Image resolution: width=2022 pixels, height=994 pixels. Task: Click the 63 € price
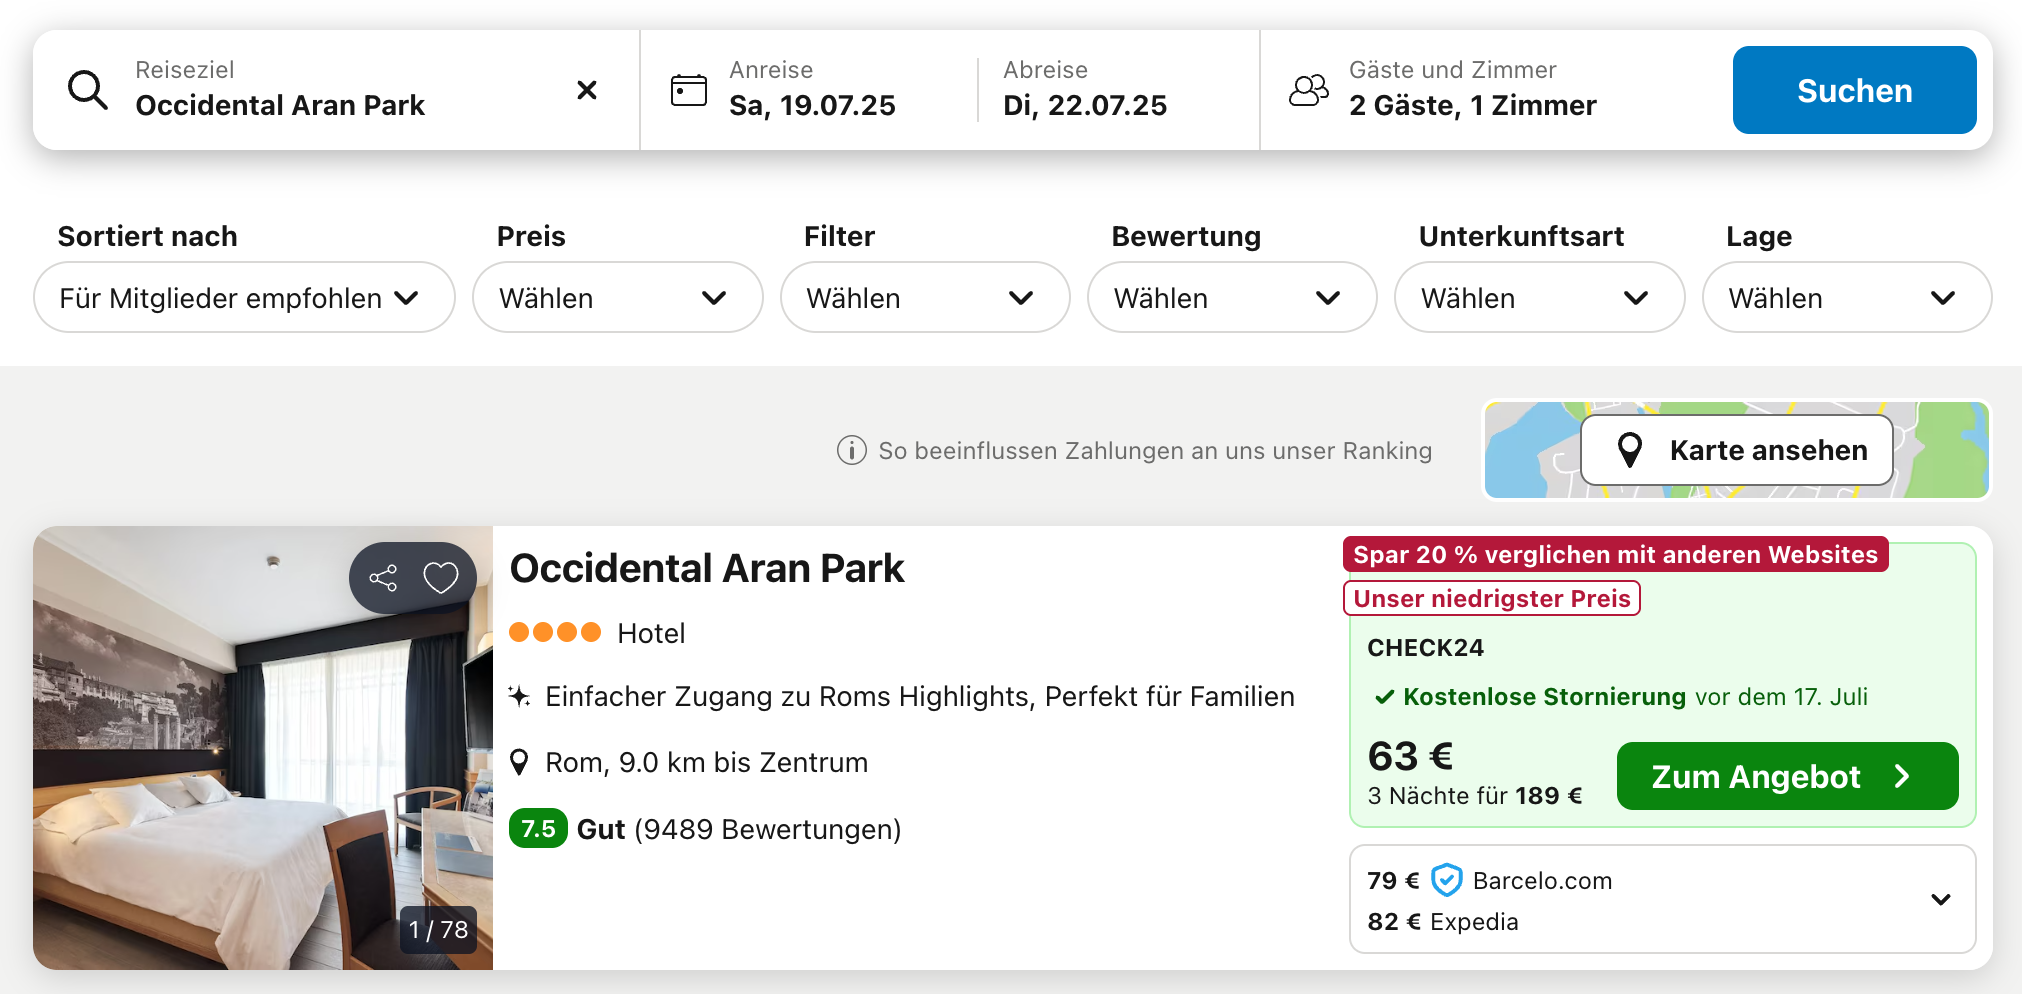[x=1410, y=756]
